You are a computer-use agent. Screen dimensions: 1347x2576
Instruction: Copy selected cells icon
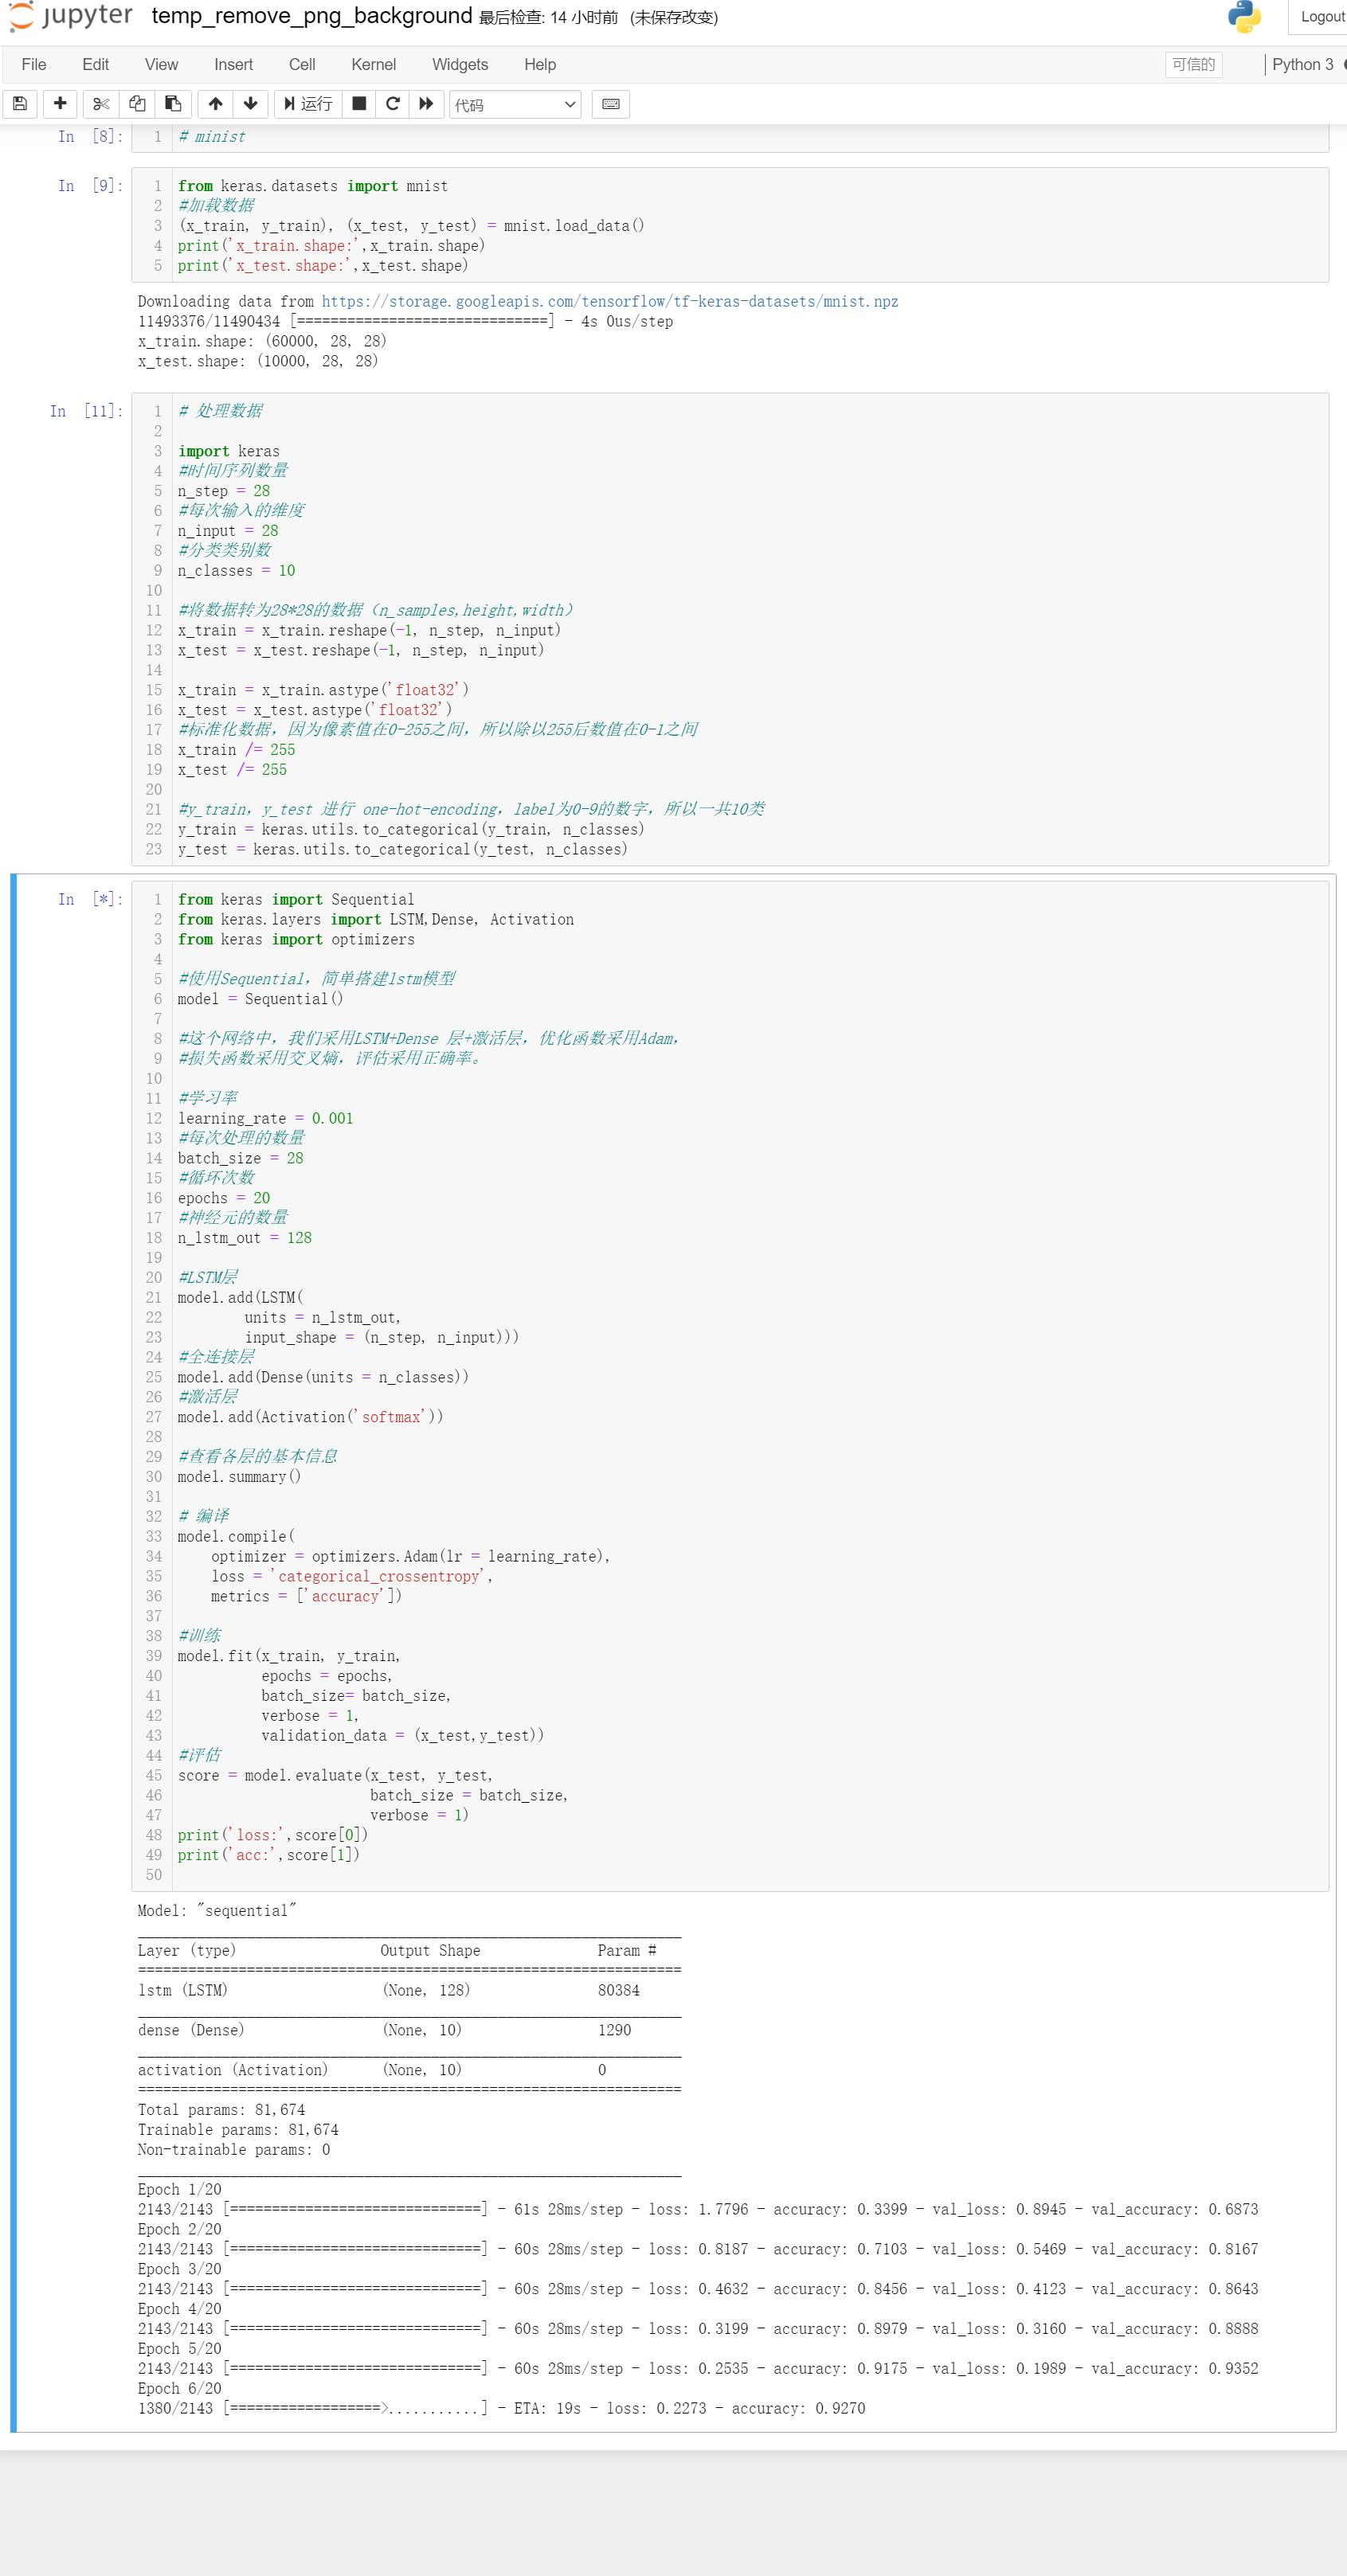(x=137, y=104)
